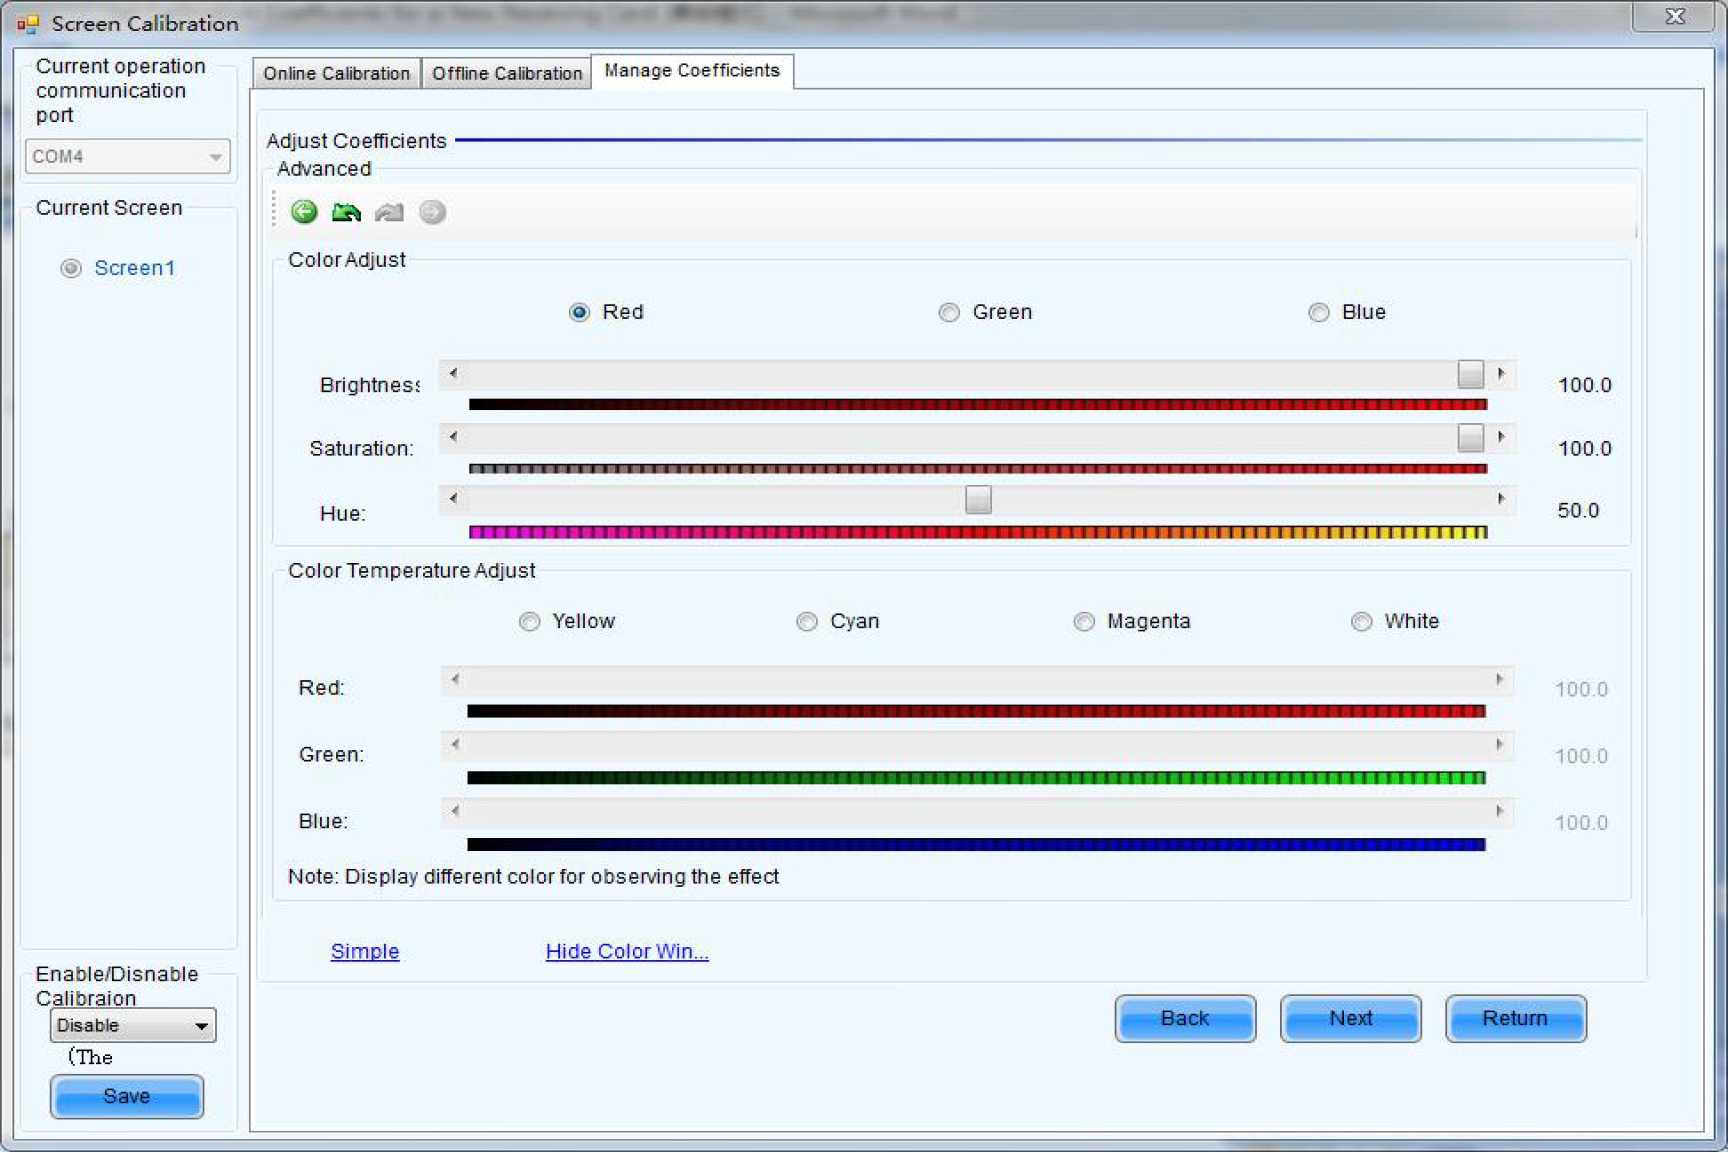Click the Color Temperature Blue slider track

(977, 811)
